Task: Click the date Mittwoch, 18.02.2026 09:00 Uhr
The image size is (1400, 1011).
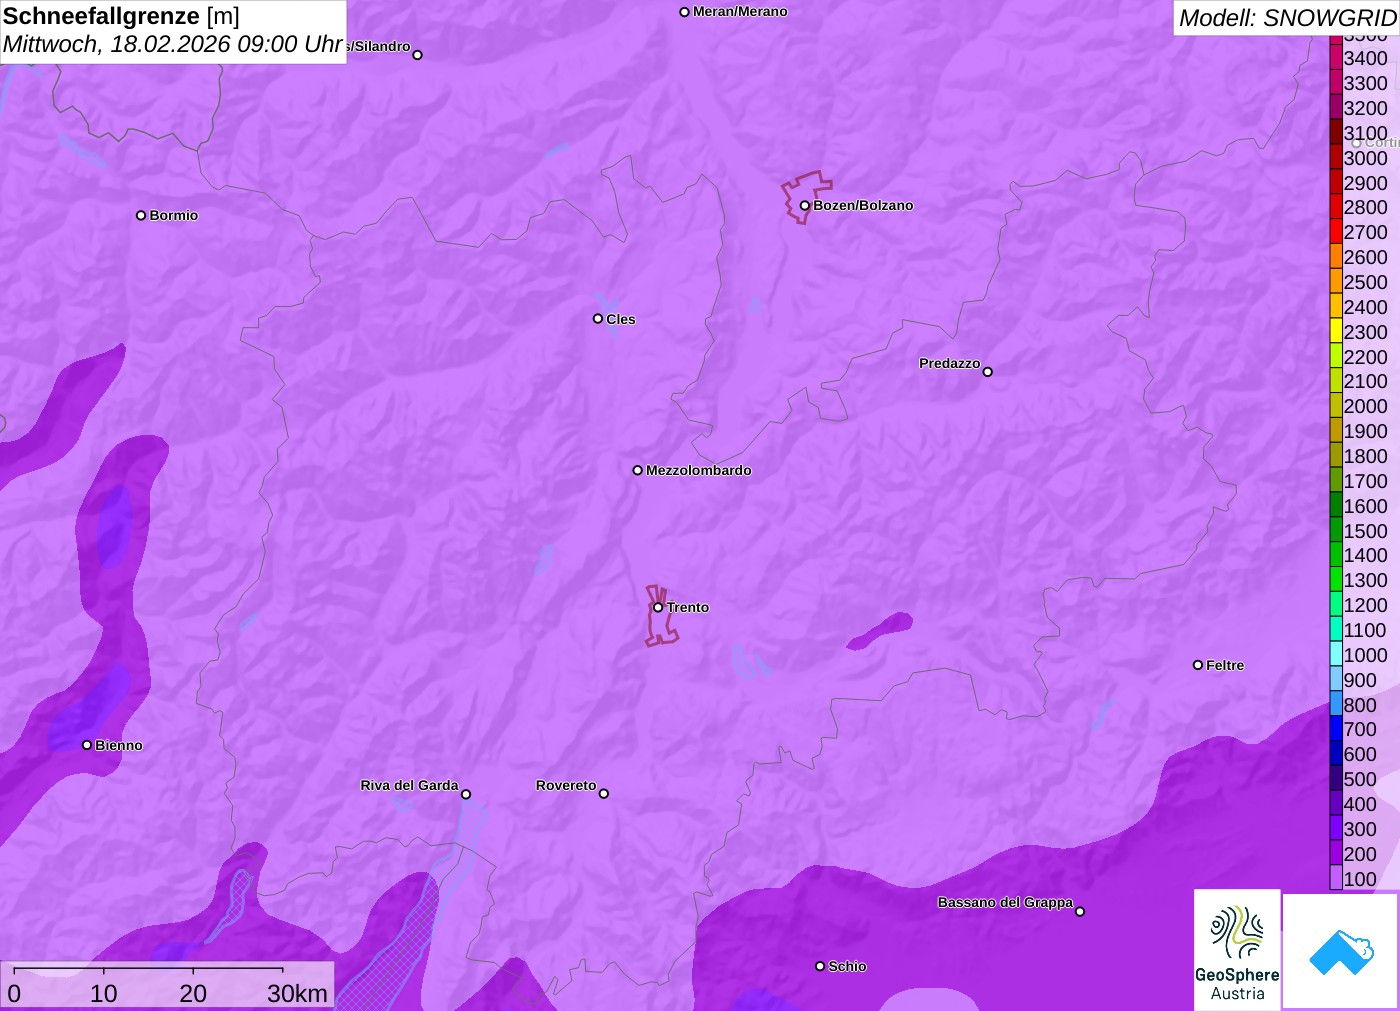Action: 173,44
